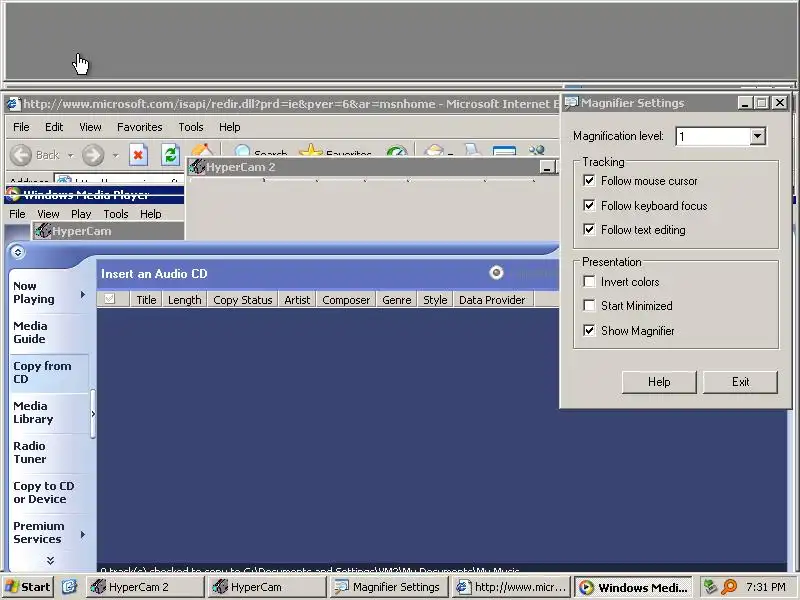Click the HyperCam window camera icon

click(43, 231)
